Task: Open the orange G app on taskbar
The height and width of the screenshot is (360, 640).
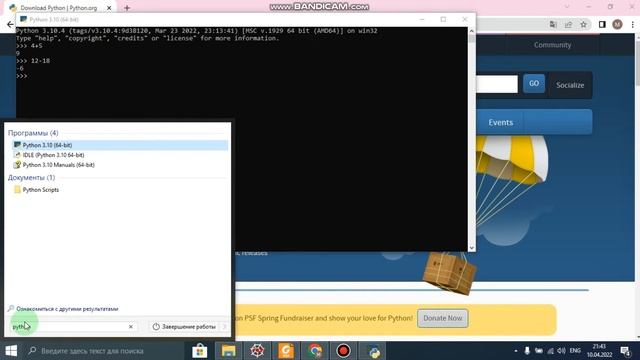Action: (286, 351)
